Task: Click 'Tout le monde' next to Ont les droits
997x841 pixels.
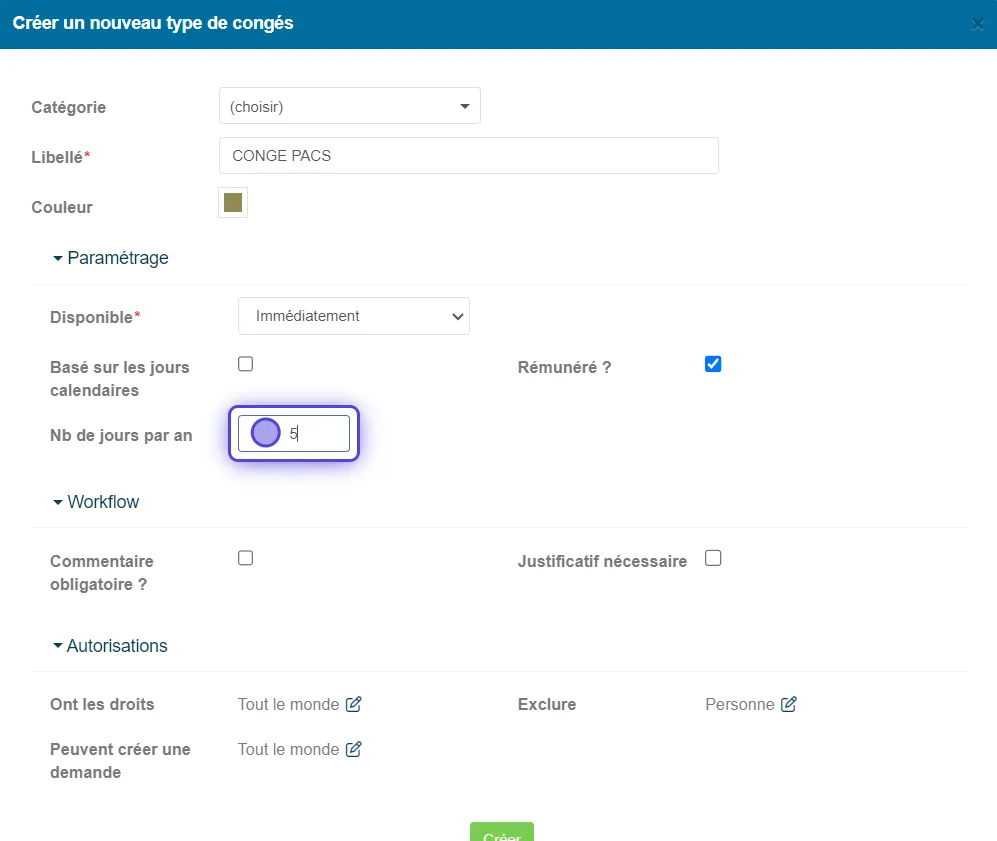Action: tap(288, 704)
